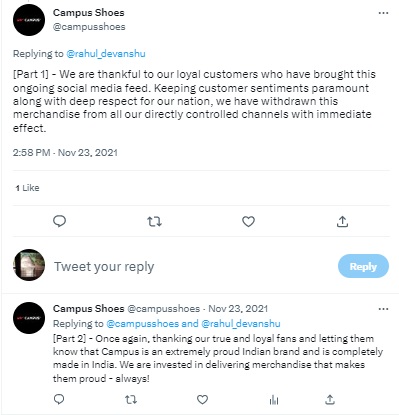399x415 pixels.
Task: Click reply icon on main tweet
Action: tap(60, 221)
